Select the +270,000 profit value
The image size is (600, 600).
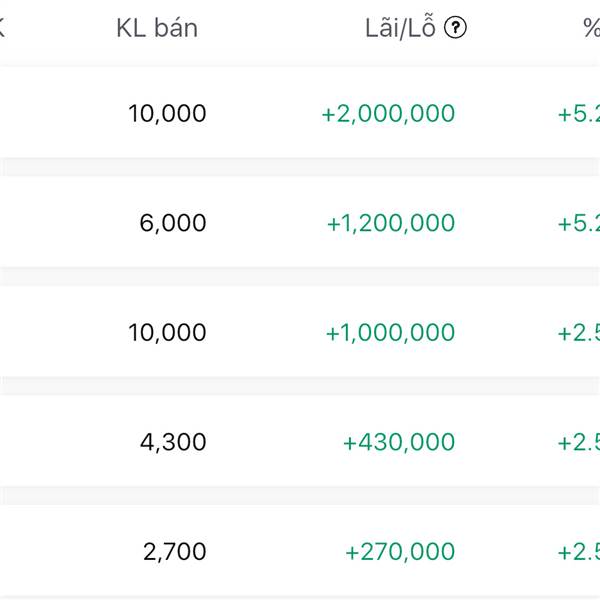pos(400,552)
